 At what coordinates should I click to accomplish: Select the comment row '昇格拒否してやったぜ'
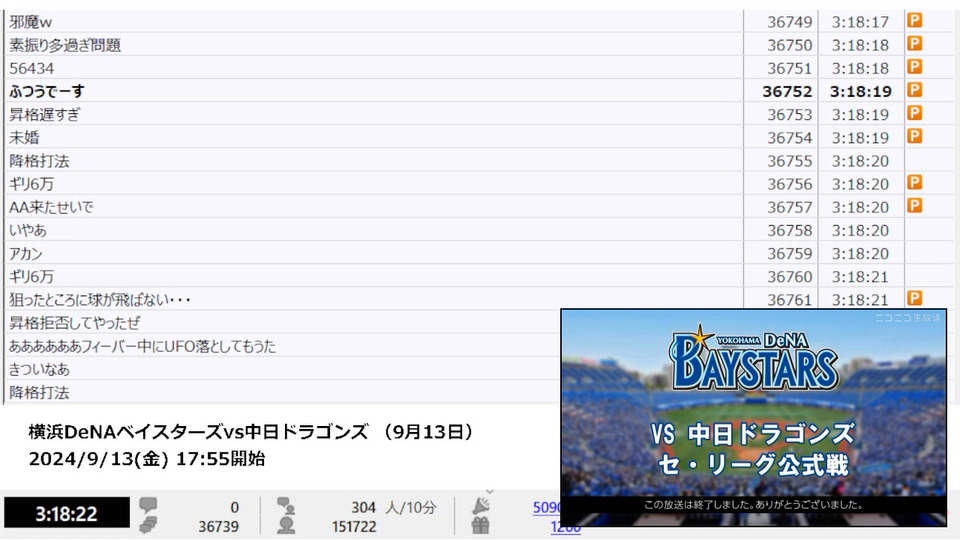coord(282,323)
